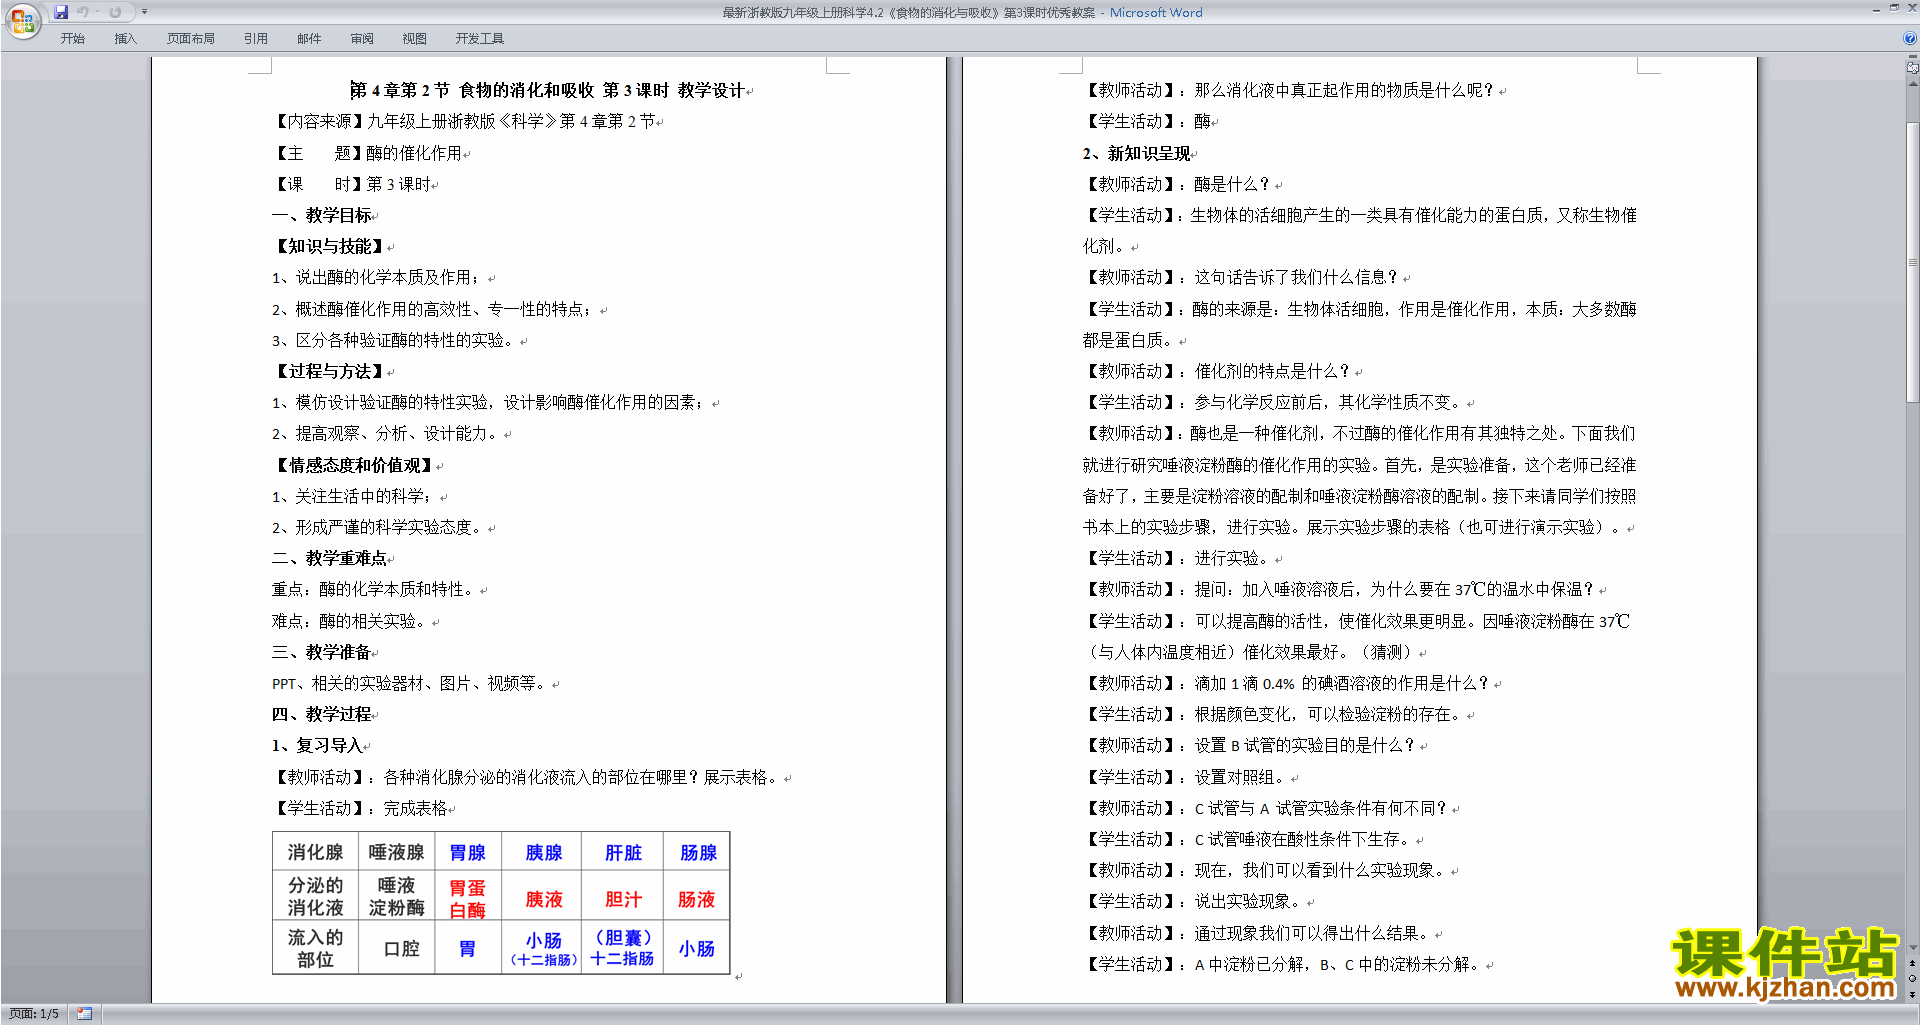This screenshot has width=1920, height=1025.
Task: Expand Customize Quick Access Toolbar menu
Action: point(144,12)
